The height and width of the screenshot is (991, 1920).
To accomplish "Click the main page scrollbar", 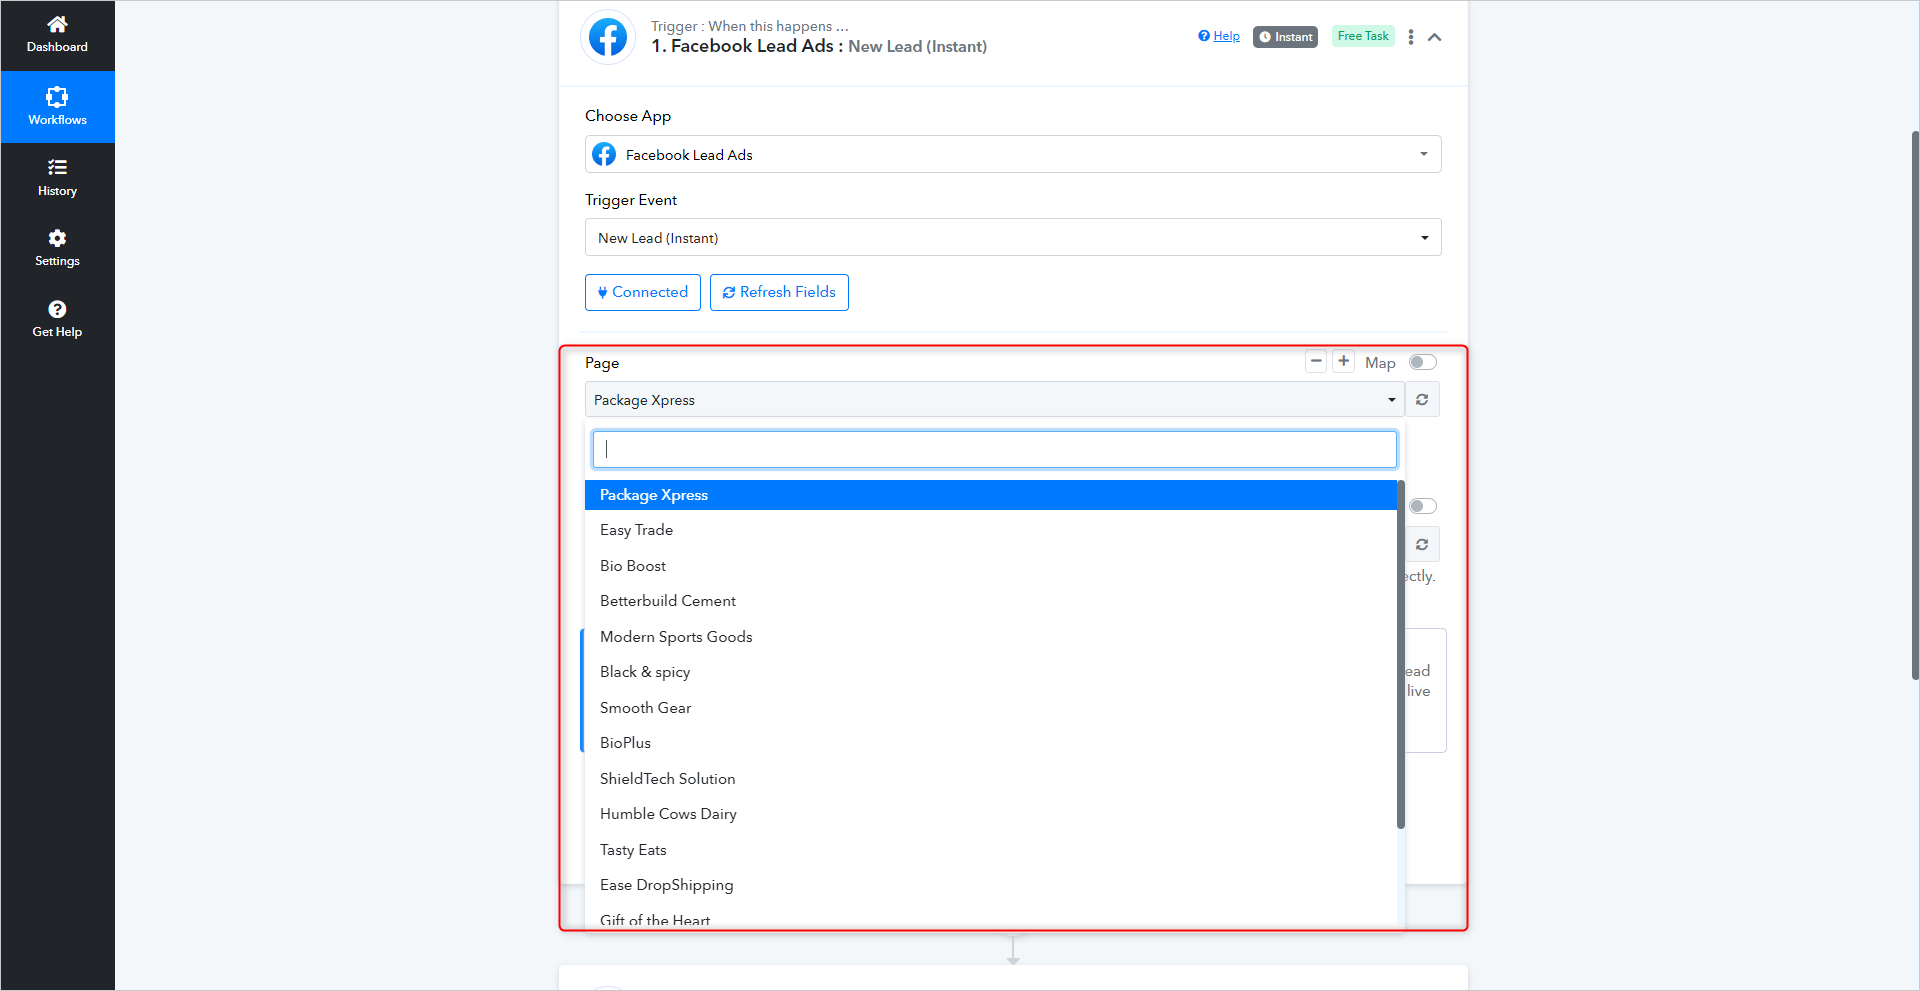I will (1915, 405).
